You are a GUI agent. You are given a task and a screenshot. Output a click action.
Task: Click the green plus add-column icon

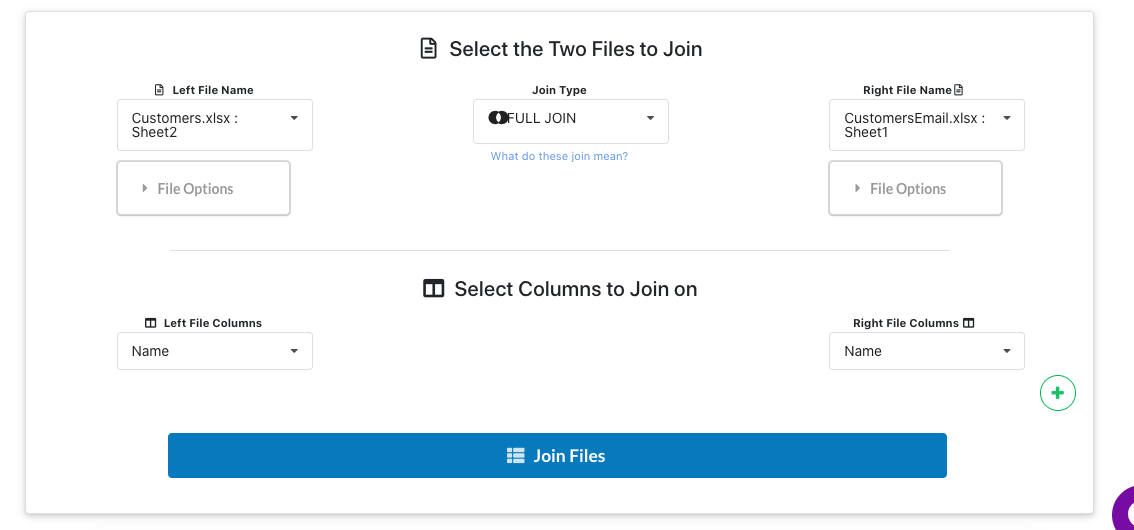pyautogui.click(x=1057, y=393)
